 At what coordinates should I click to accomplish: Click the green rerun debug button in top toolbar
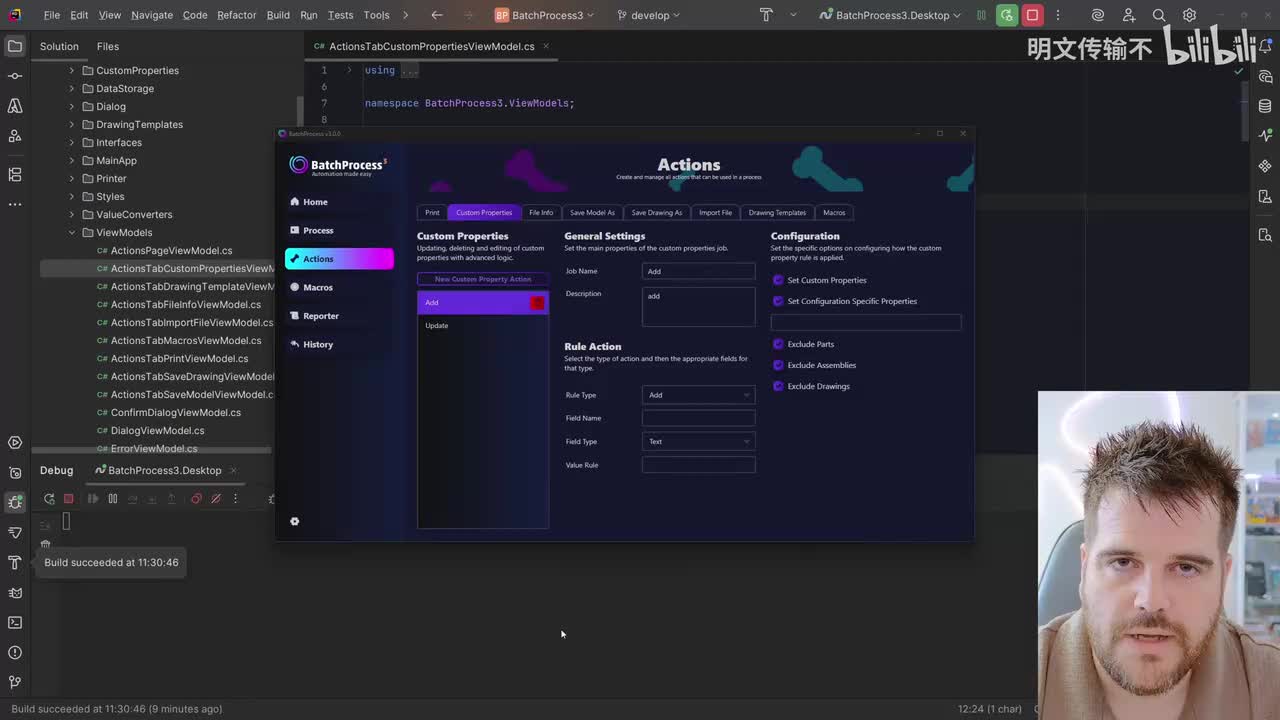point(1007,15)
